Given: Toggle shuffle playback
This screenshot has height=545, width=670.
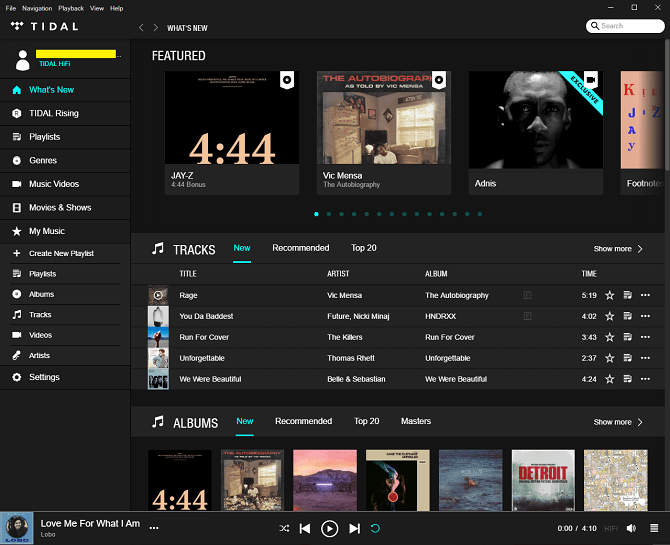Looking at the screenshot, I should [x=284, y=528].
